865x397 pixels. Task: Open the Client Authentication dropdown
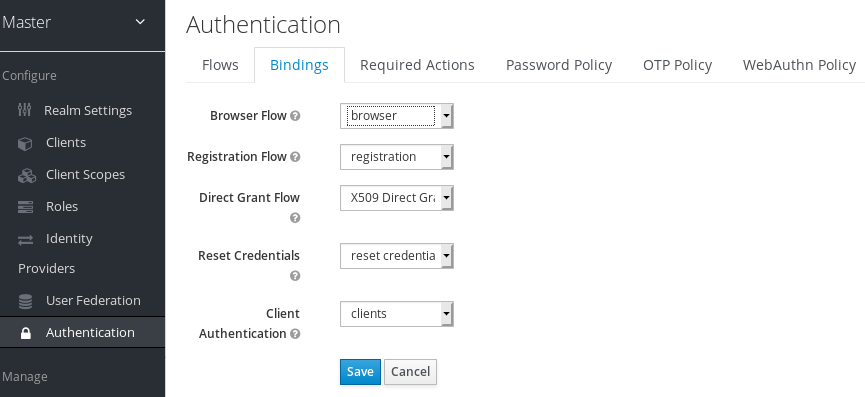point(397,314)
